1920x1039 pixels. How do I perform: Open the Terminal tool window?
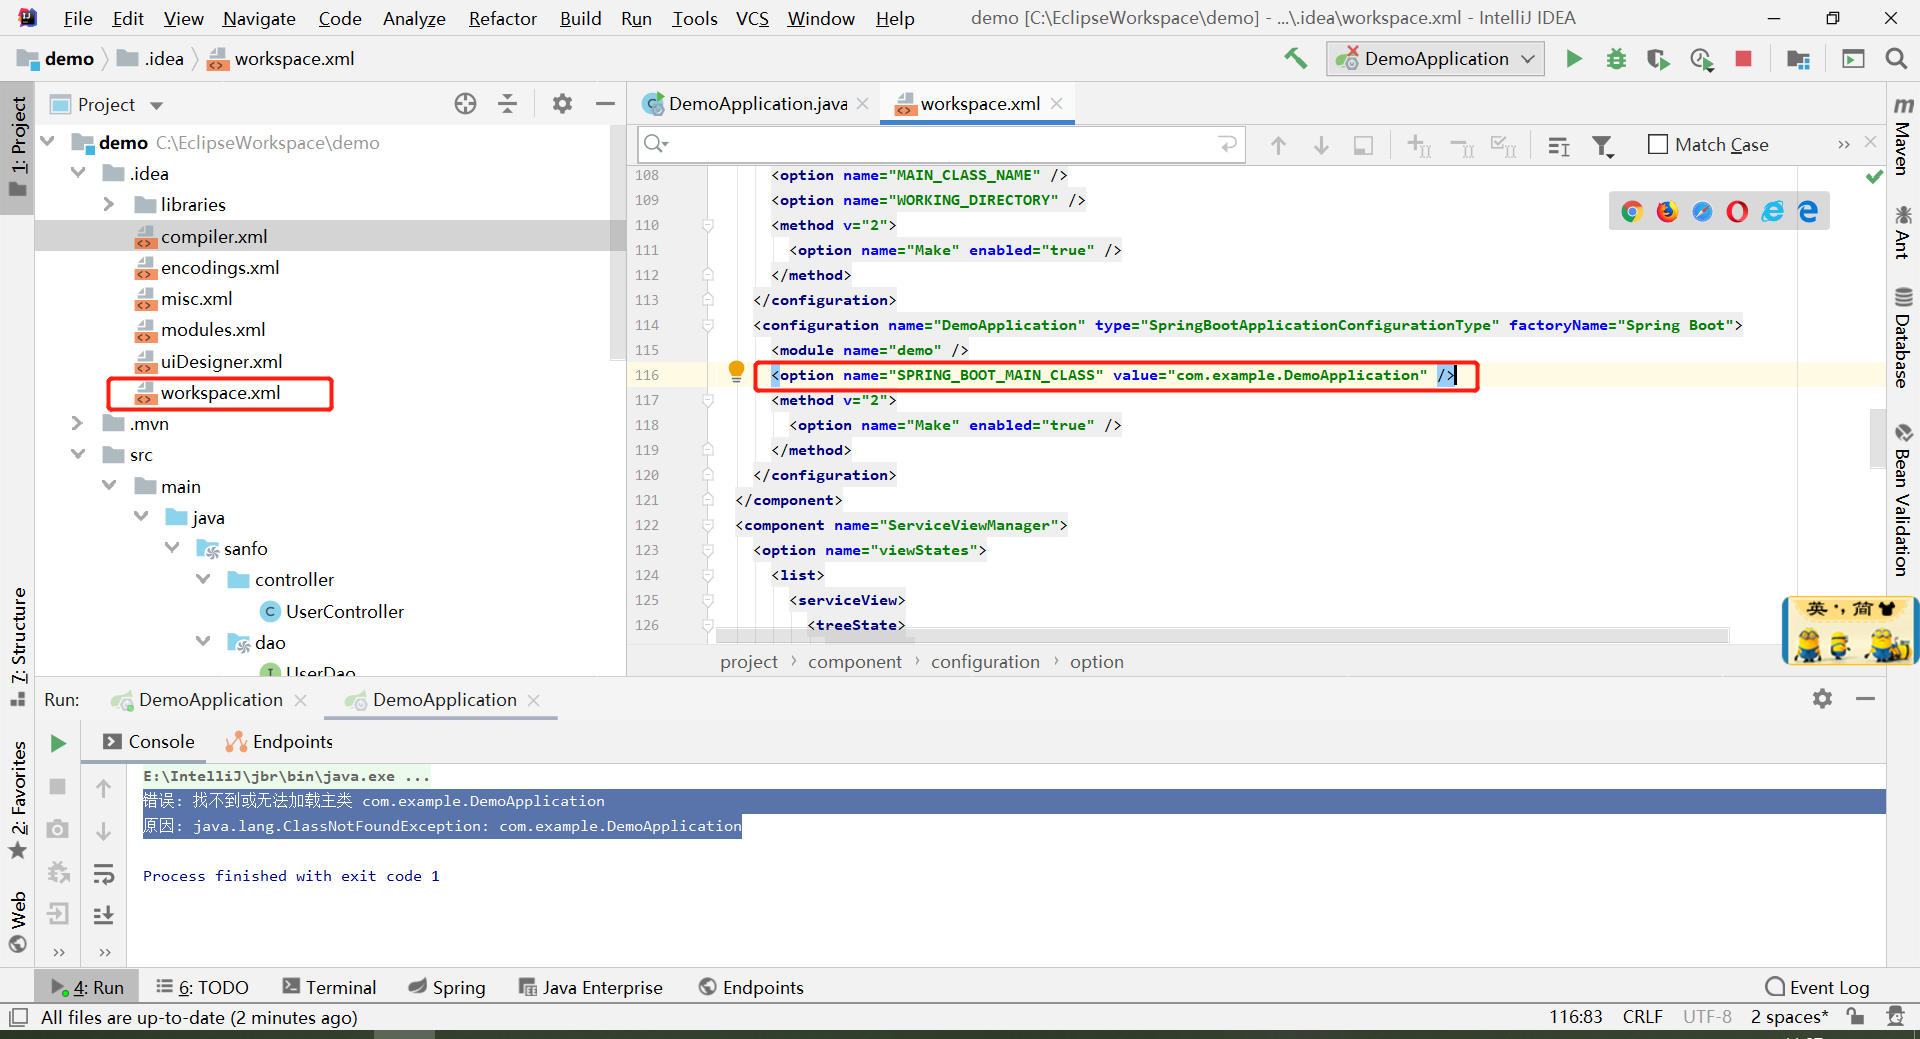[x=329, y=987]
